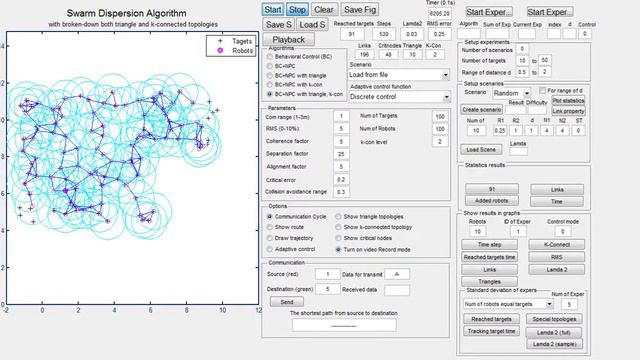Enable Show triangle topologies
The width and height of the screenshot is (640, 360).
tap(338, 217)
